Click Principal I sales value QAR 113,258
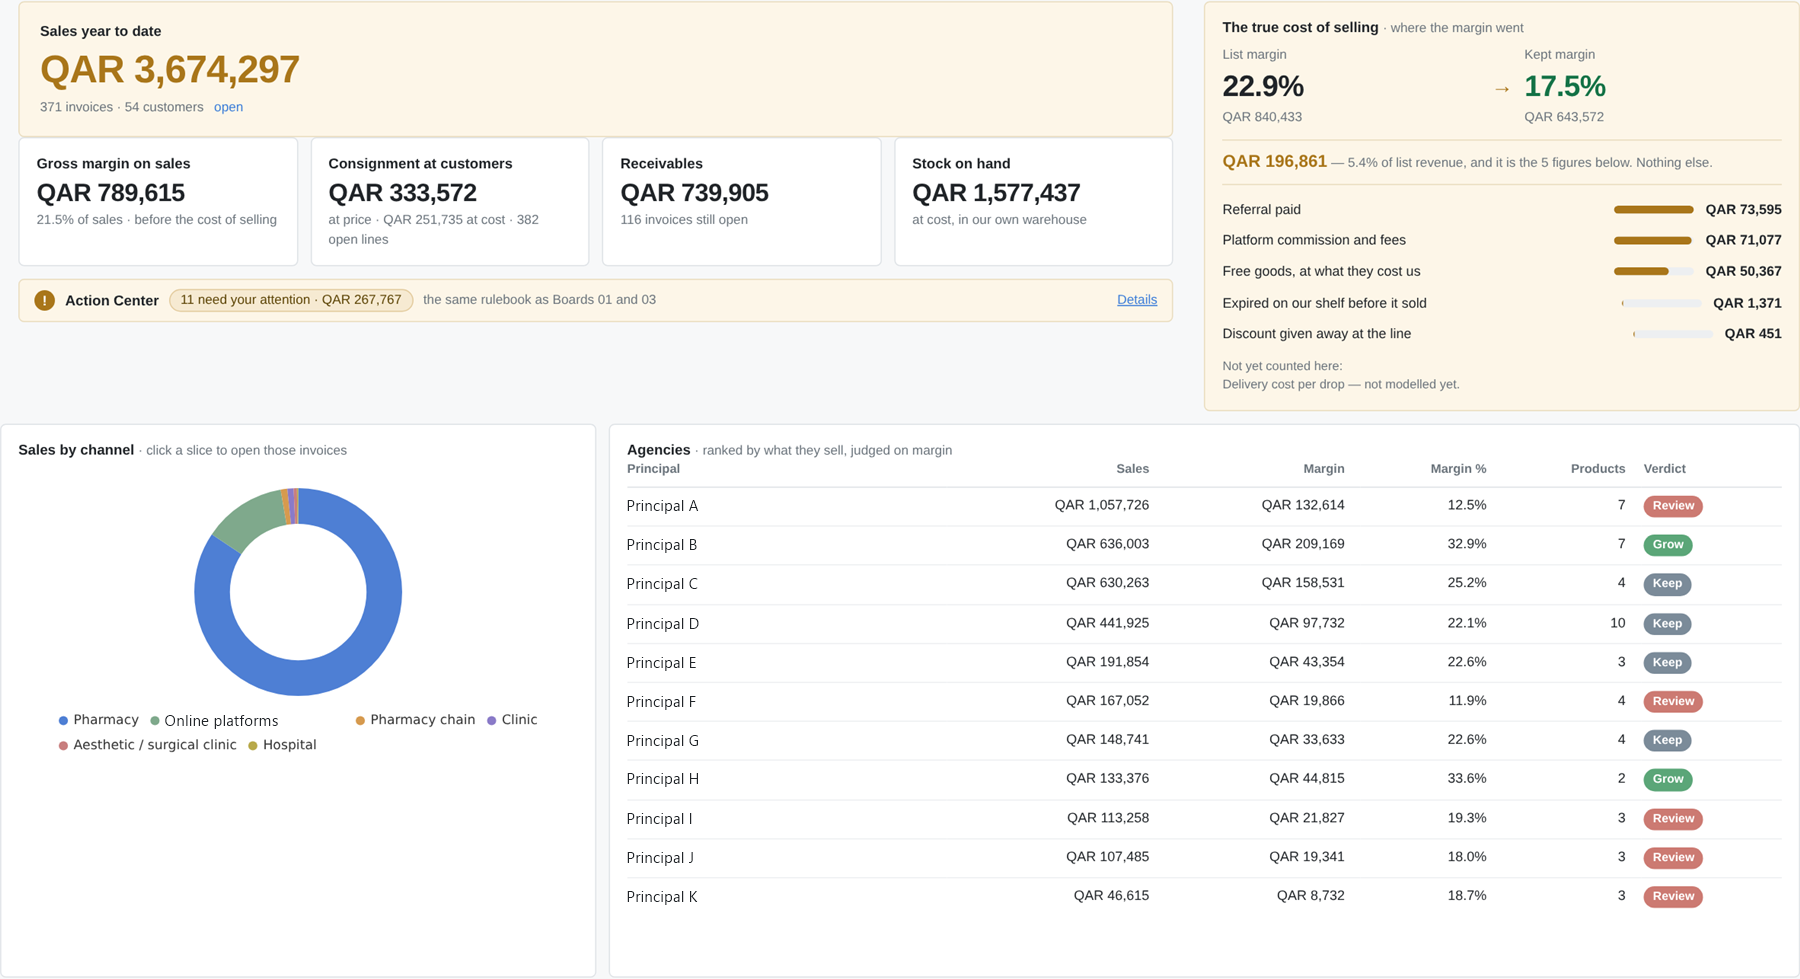Viewport: 1800px width, 979px height. coord(1108,818)
